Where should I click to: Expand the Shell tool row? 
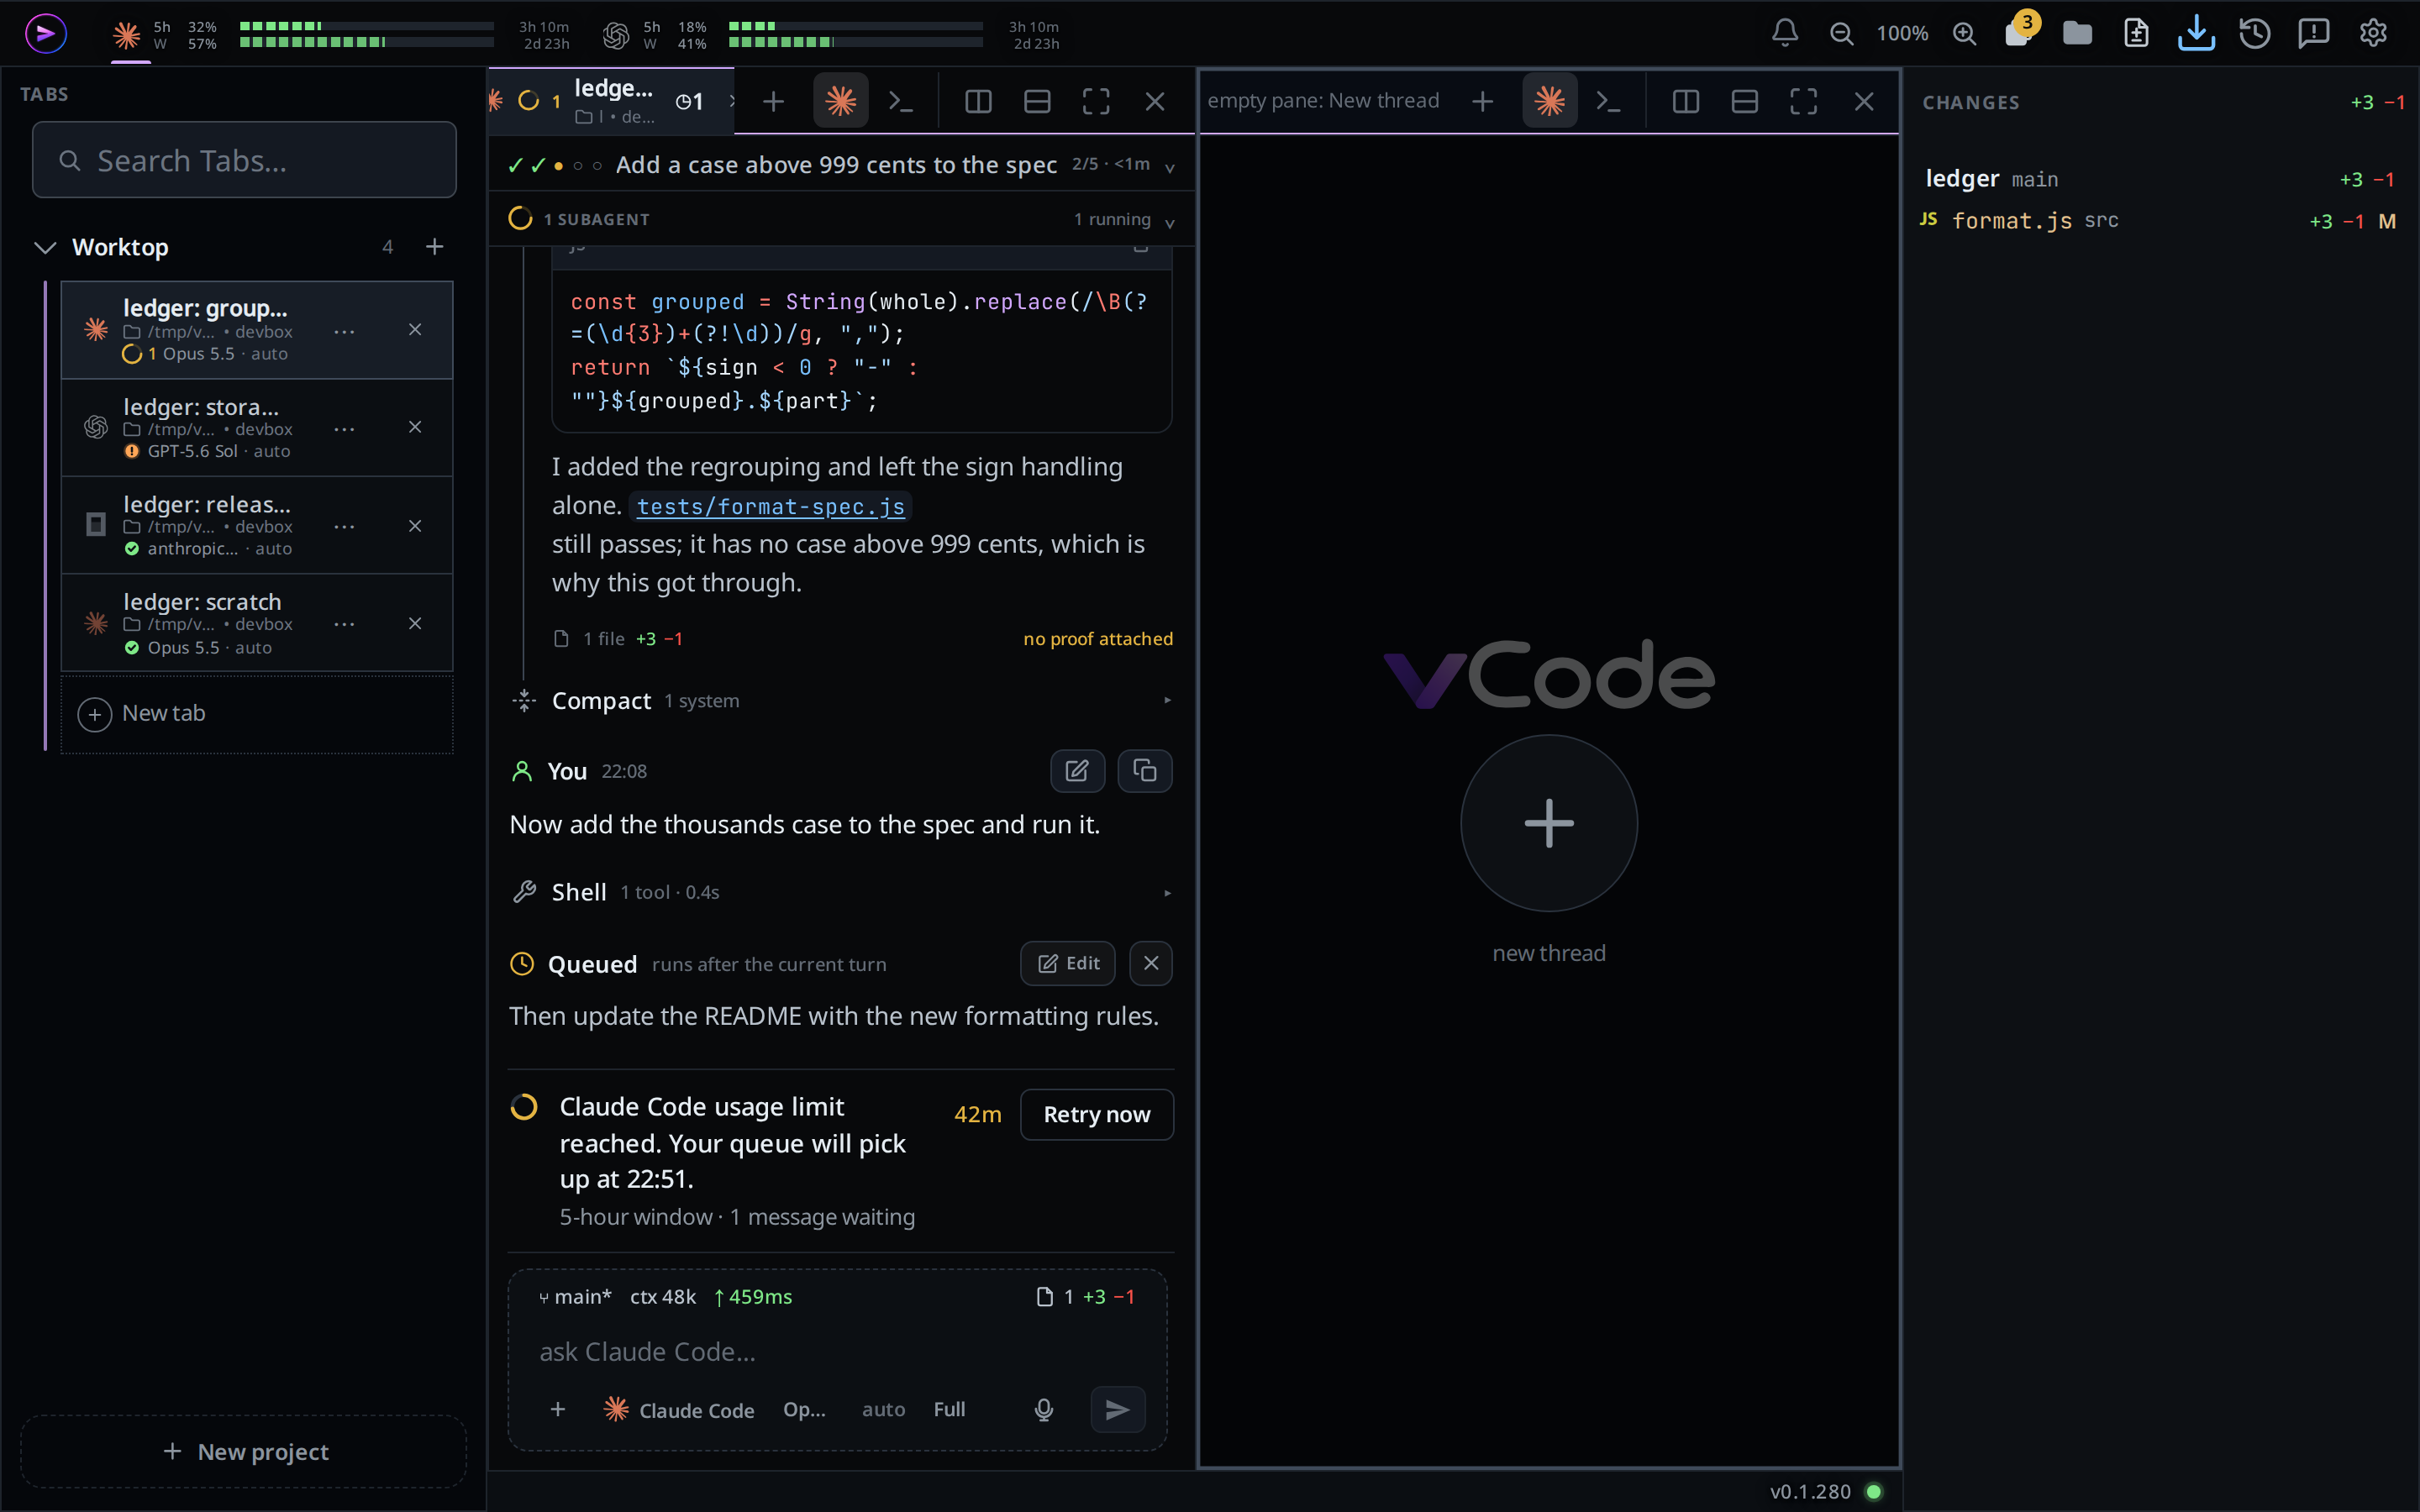pos(840,892)
